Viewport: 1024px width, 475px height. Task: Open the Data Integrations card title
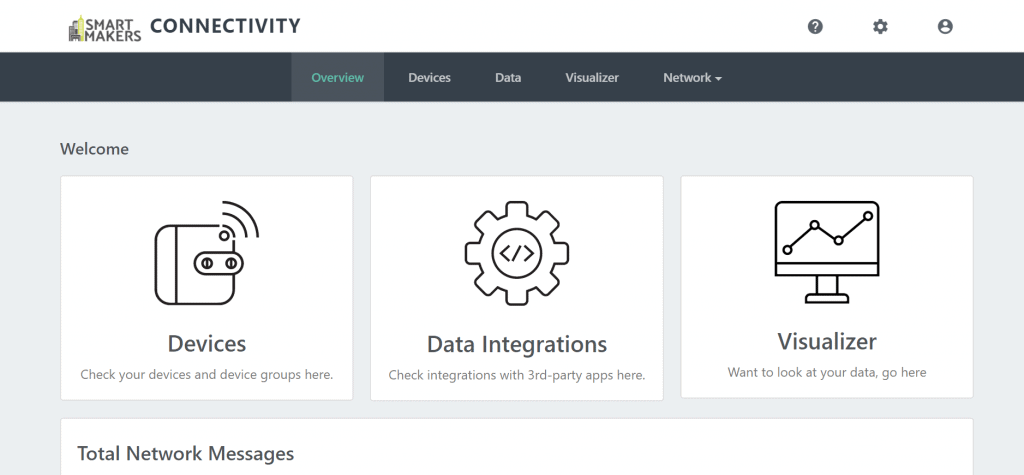click(x=517, y=344)
